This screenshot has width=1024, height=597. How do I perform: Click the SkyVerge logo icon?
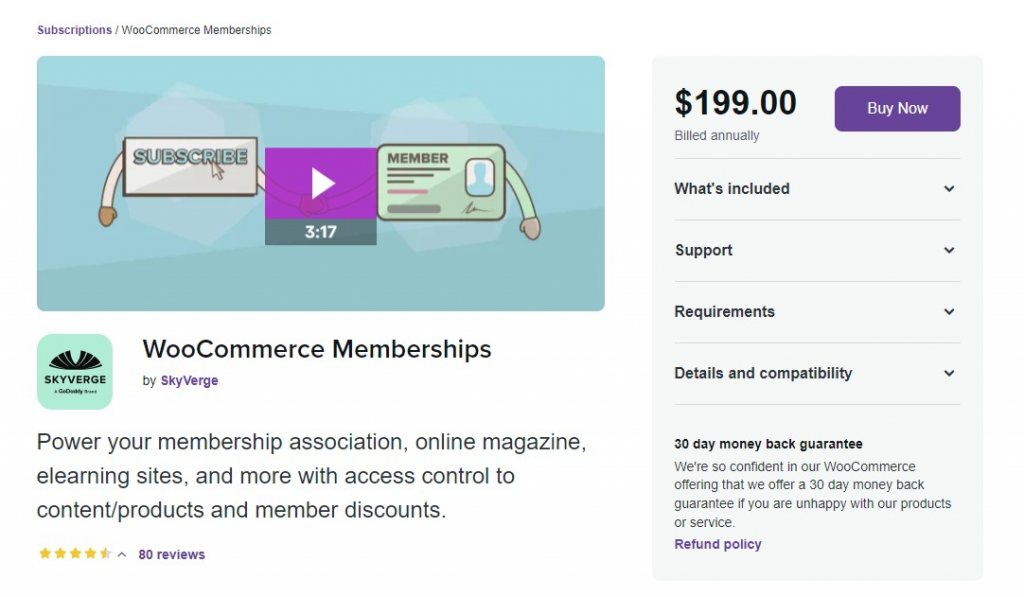pyautogui.click(x=75, y=372)
